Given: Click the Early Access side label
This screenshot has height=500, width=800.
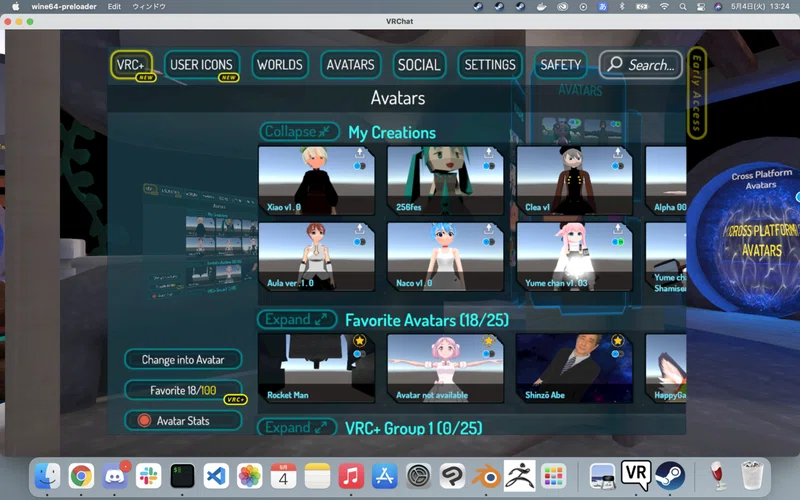Looking at the screenshot, I should [x=697, y=92].
